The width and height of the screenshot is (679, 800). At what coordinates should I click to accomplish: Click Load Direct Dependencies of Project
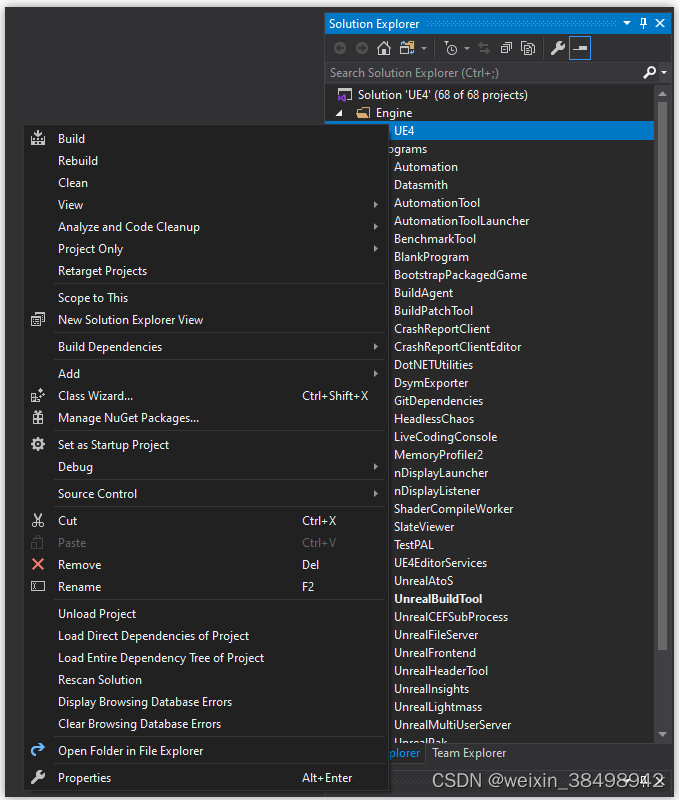[x=206, y=636]
